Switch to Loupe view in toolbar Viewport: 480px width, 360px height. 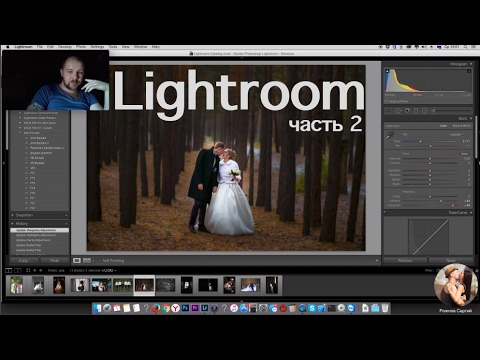click(x=77, y=260)
